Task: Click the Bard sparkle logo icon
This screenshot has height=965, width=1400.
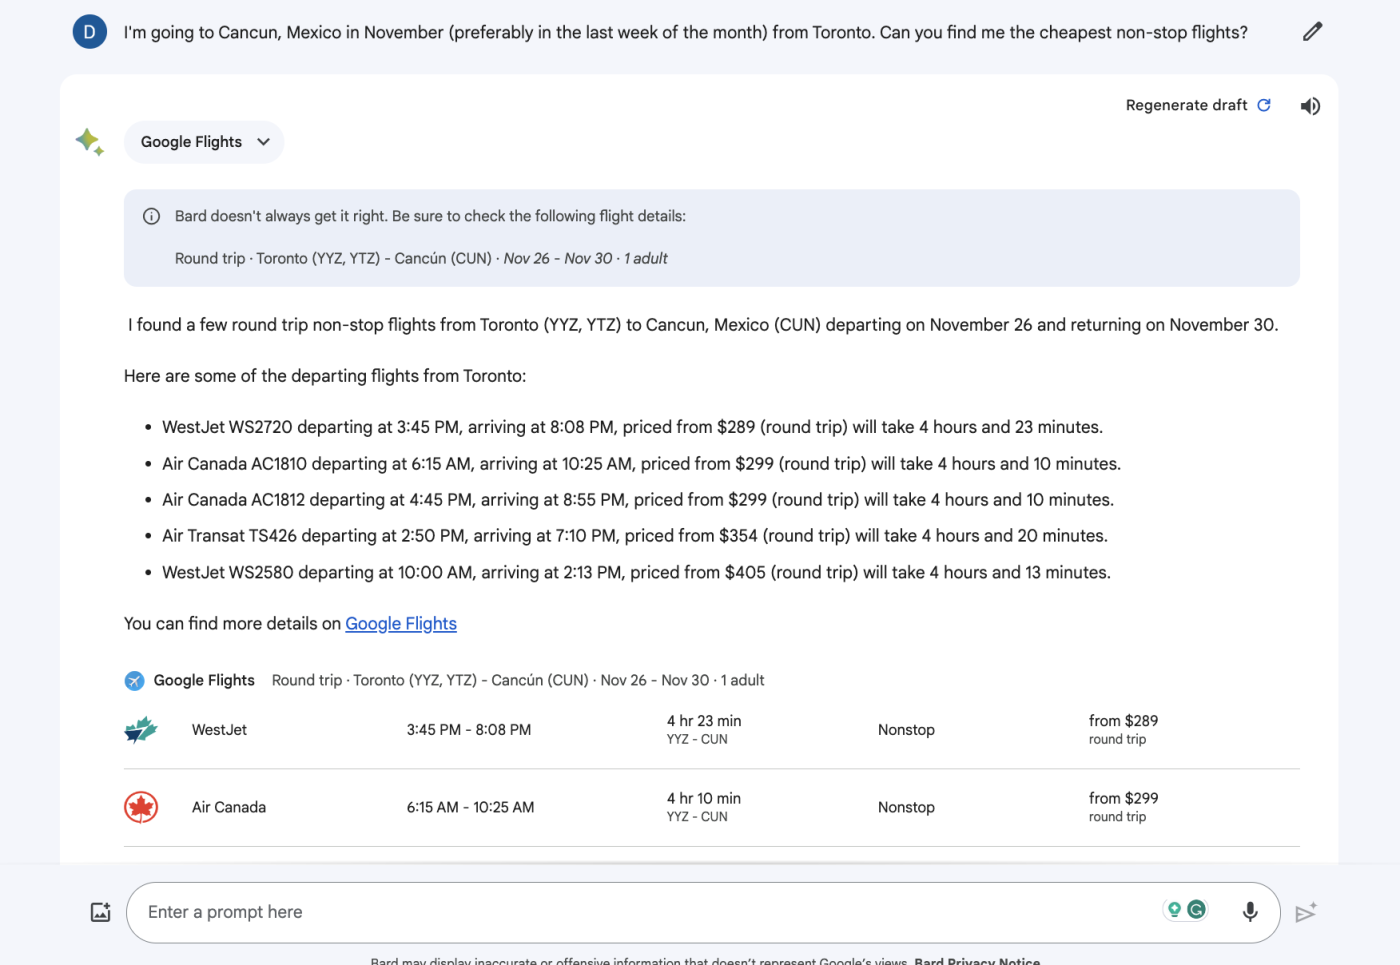Action: coord(90,142)
